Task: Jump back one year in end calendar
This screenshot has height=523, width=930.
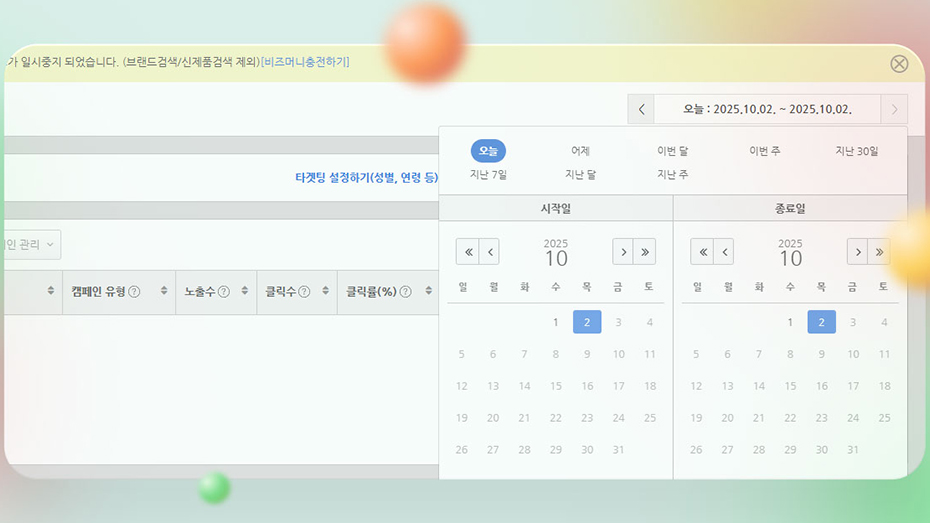Action: (701, 251)
